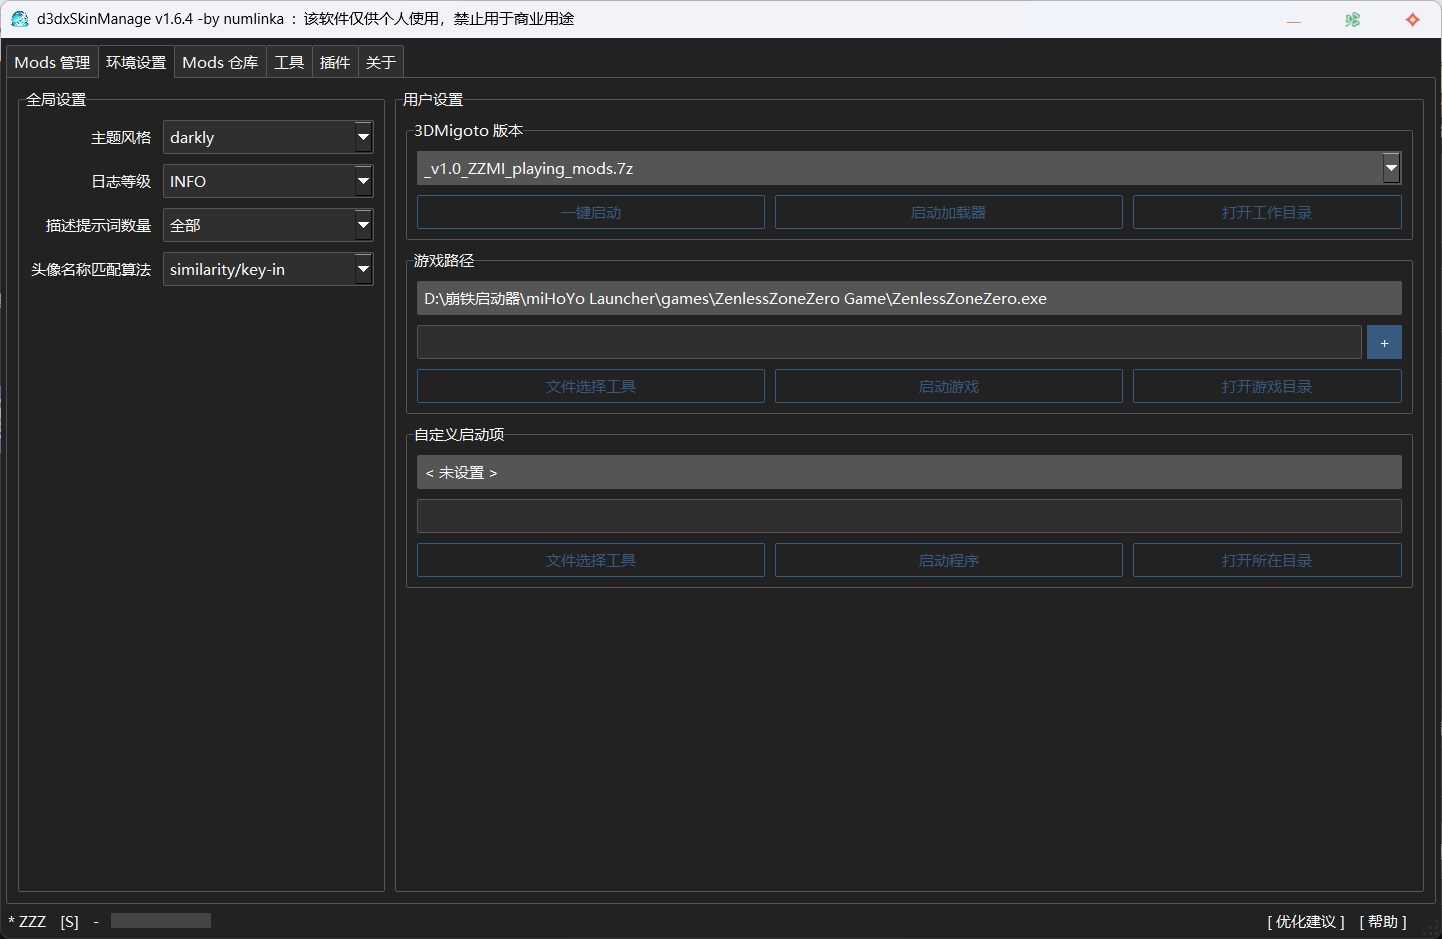Click 文件选择工具 under 自定义启动项
Screen dimensions: 1442x939
point(591,560)
